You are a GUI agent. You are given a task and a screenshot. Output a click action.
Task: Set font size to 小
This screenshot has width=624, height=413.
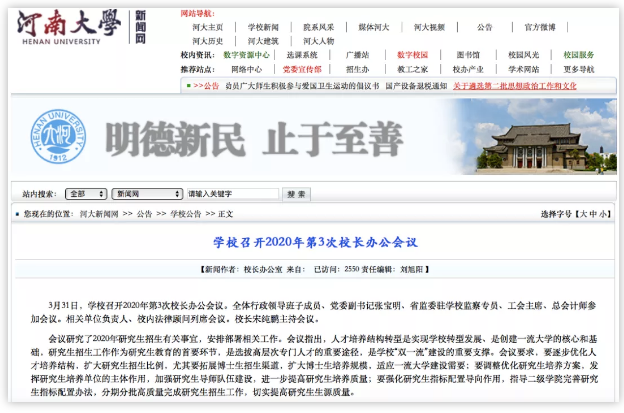pyautogui.click(x=603, y=214)
